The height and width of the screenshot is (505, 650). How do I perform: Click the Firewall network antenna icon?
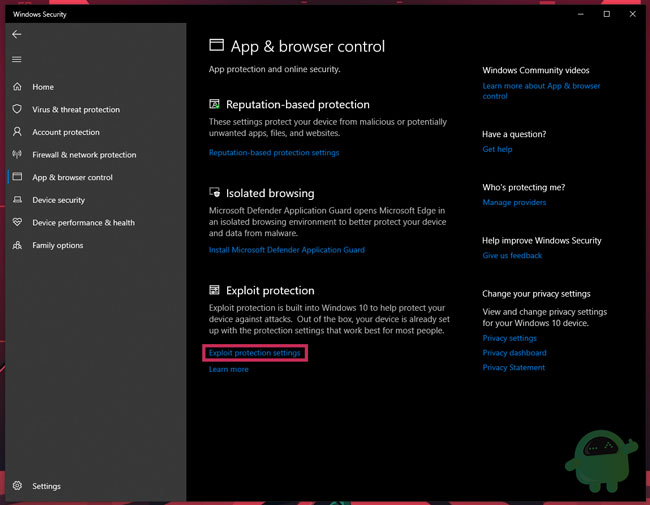17,155
